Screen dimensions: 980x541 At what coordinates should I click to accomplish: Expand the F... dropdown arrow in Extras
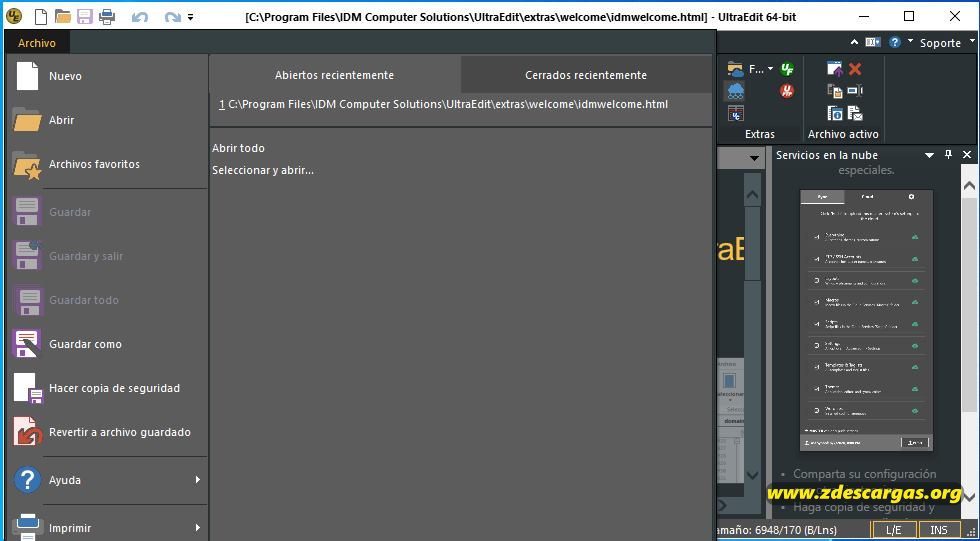click(x=771, y=69)
